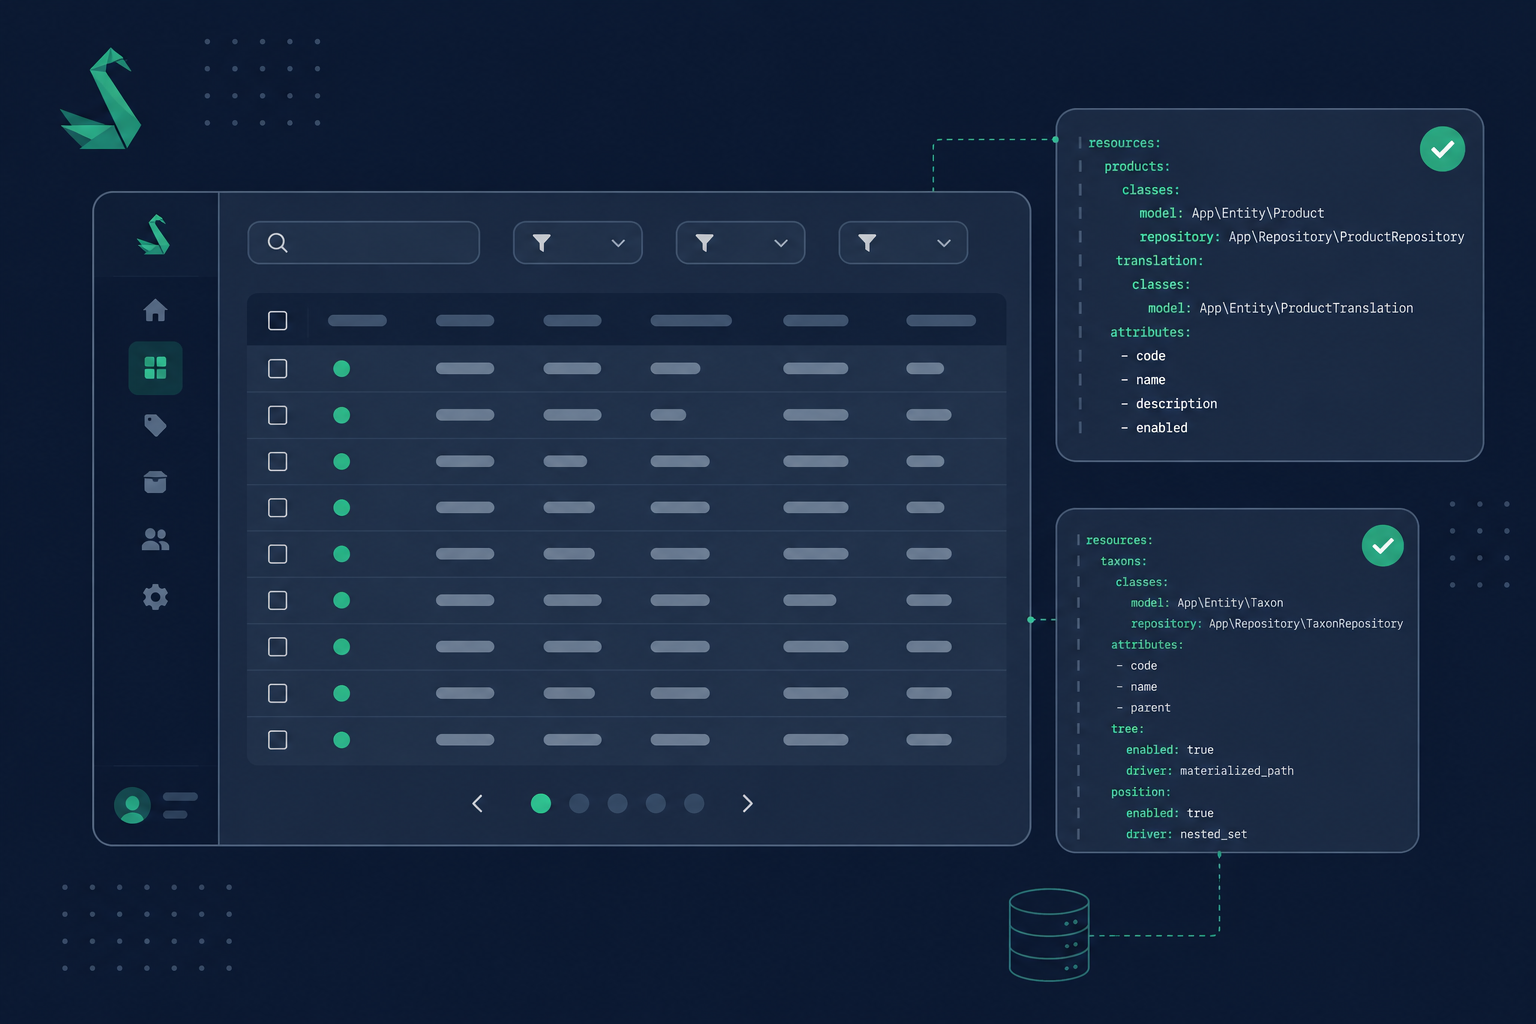Image resolution: width=1536 pixels, height=1024 pixels.
Task: Click 'App\Entity\ProductTranslation' value
Action: pos(1306,308)
